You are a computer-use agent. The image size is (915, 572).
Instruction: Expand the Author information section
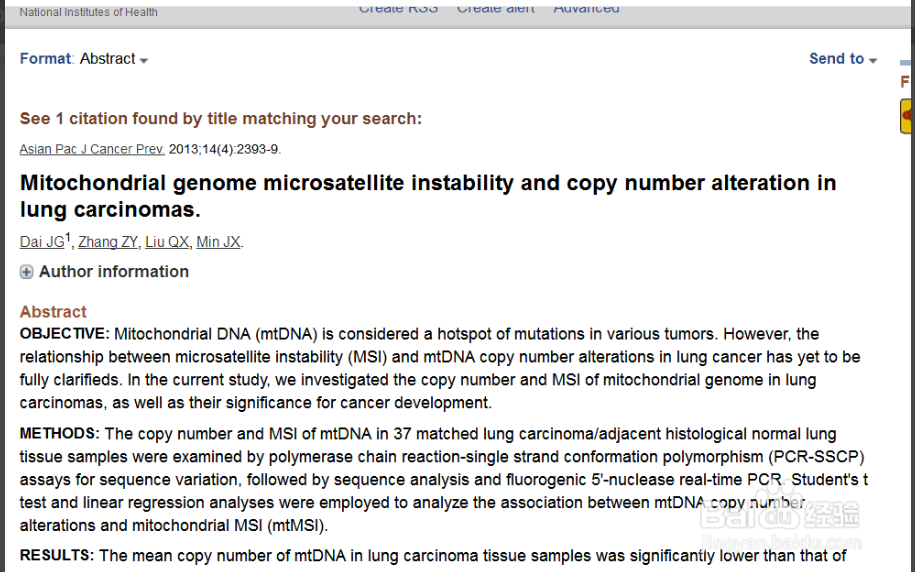[113, 272]
